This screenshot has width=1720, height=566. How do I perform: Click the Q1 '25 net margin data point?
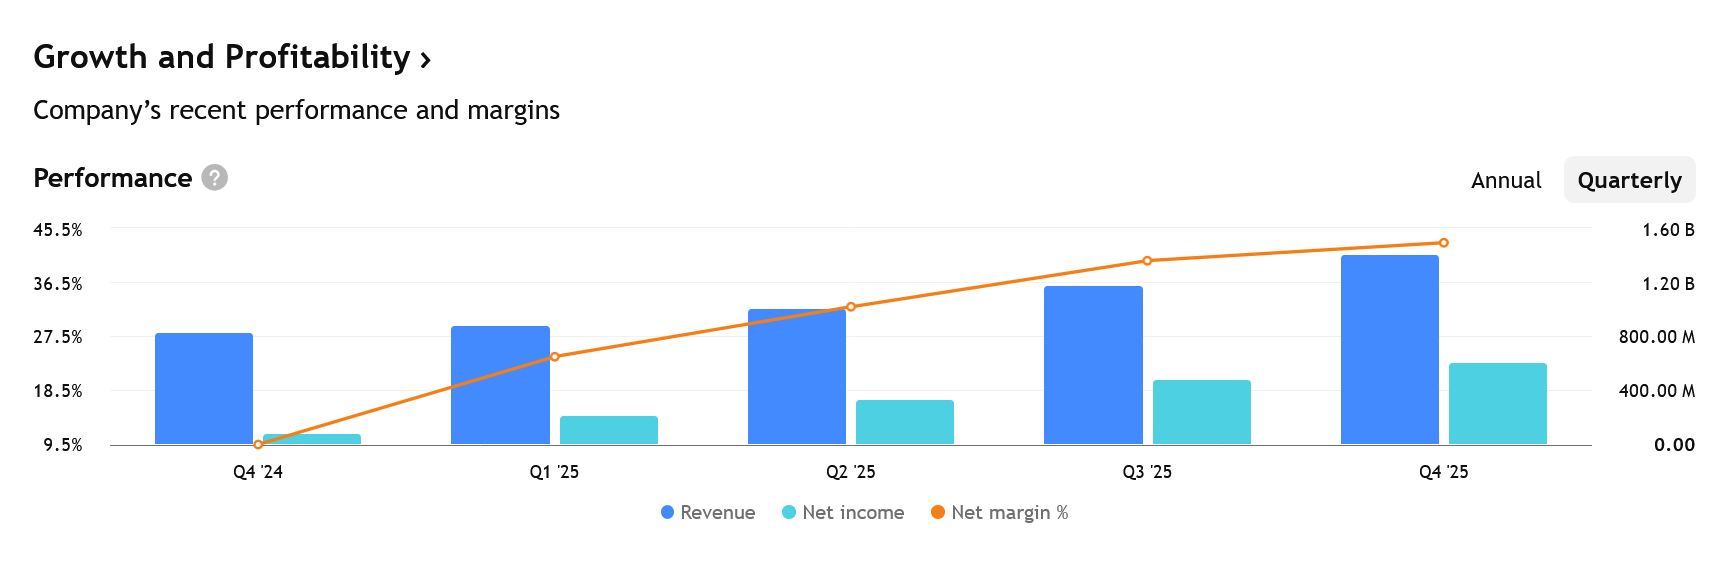click(555, 357)
